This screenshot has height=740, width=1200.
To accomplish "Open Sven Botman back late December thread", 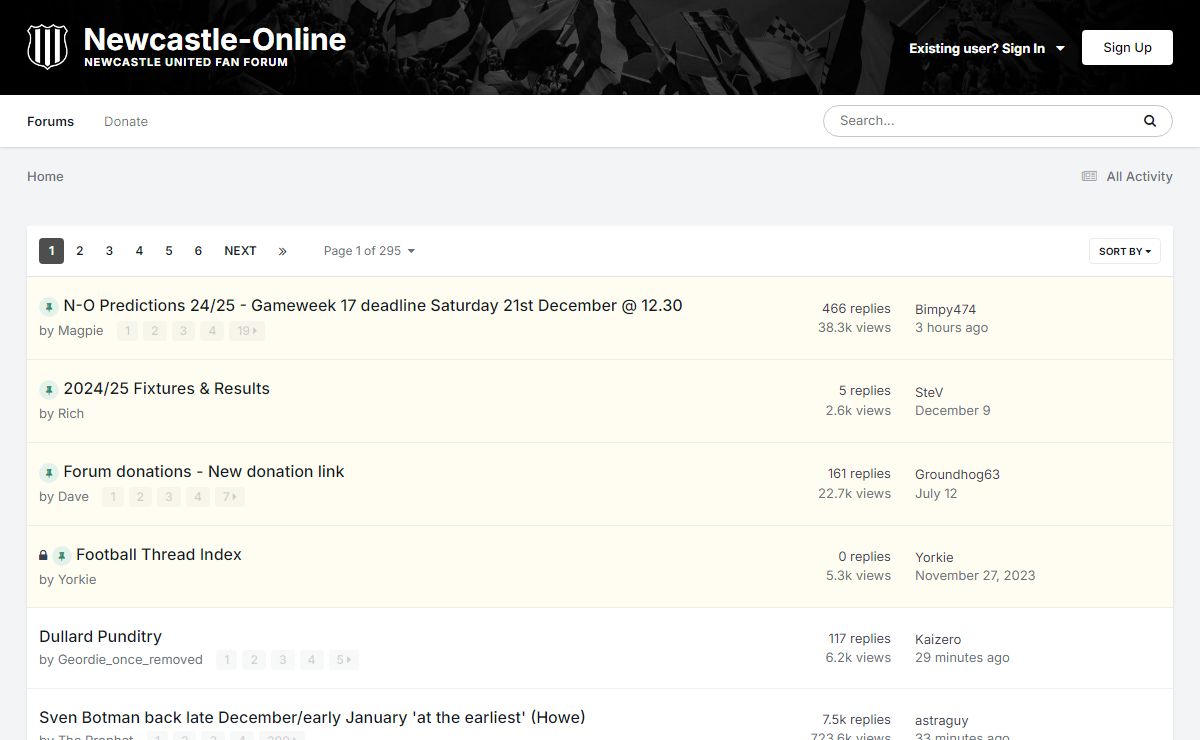I will click(x=312, y=718).
